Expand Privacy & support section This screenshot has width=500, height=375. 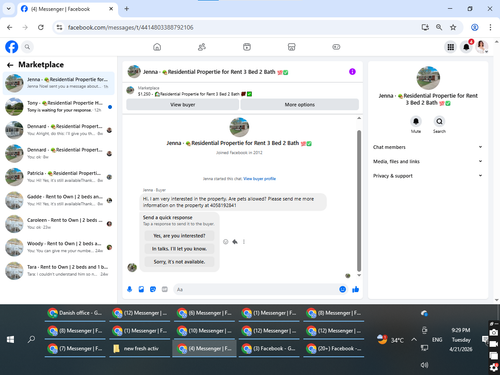pos(428,176)
